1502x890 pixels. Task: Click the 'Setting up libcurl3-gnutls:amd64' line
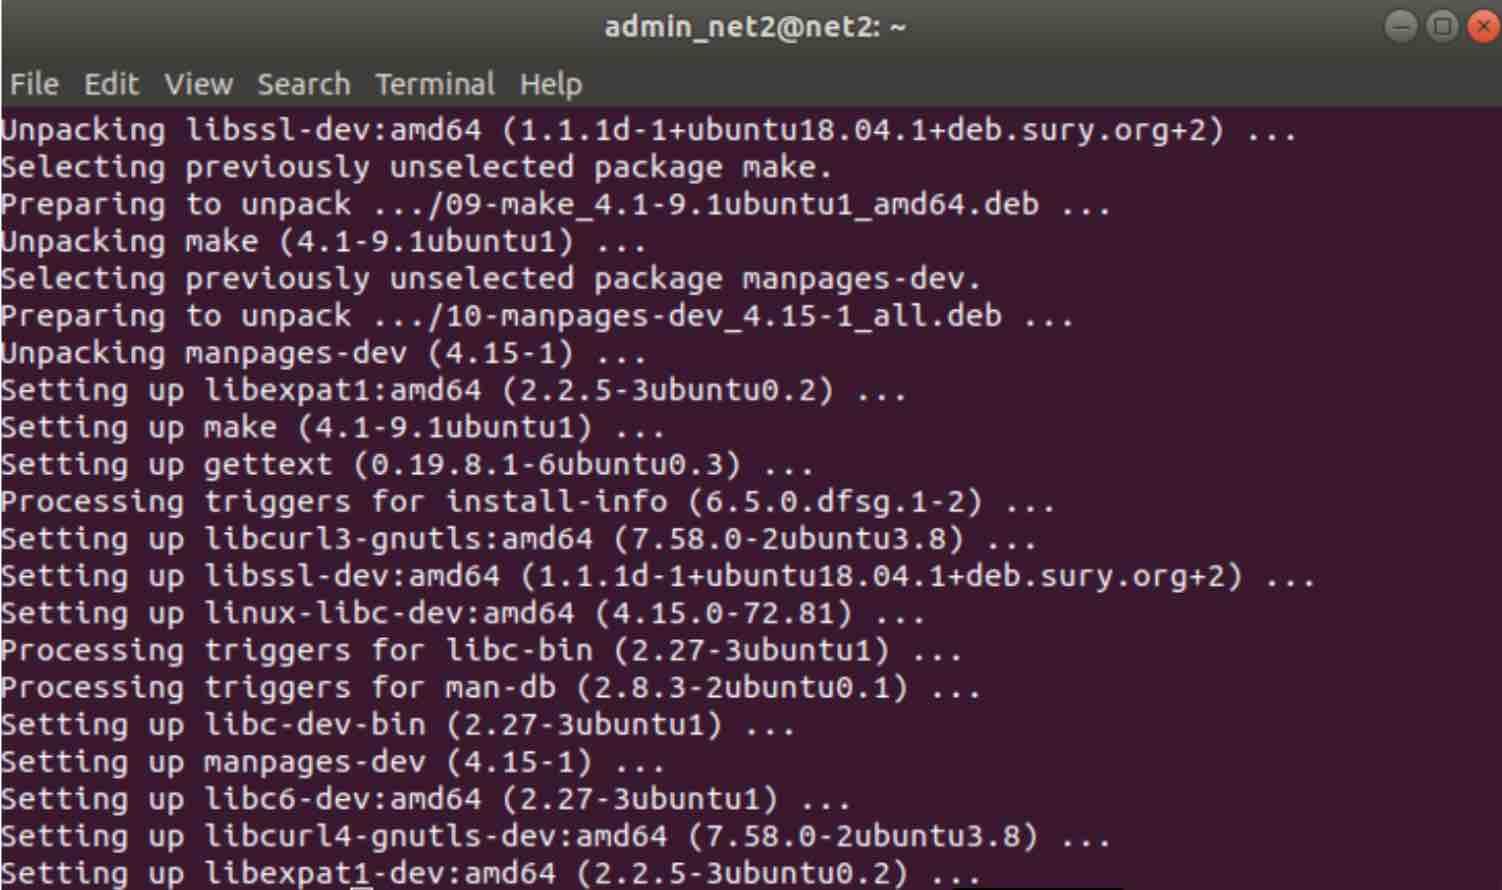(x=518, y=539)
